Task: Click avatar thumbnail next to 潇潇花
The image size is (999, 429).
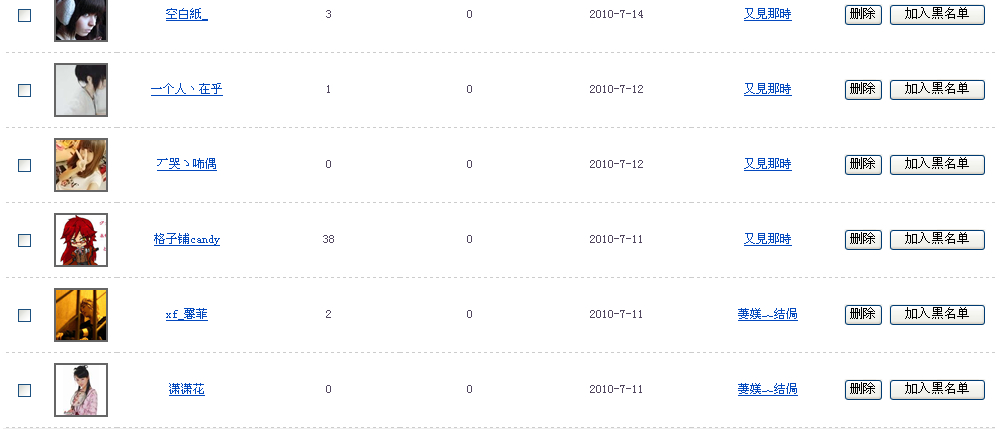Action: point(81,390)
